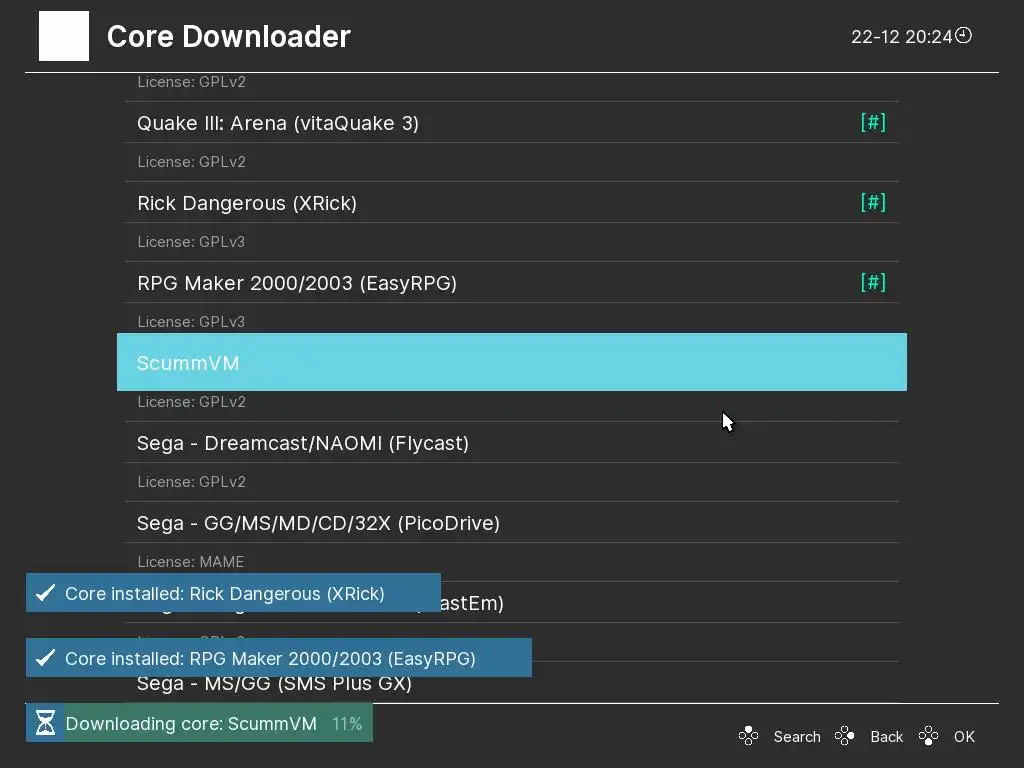Click the Back gamepad button icon

click(x=844, y=736)
